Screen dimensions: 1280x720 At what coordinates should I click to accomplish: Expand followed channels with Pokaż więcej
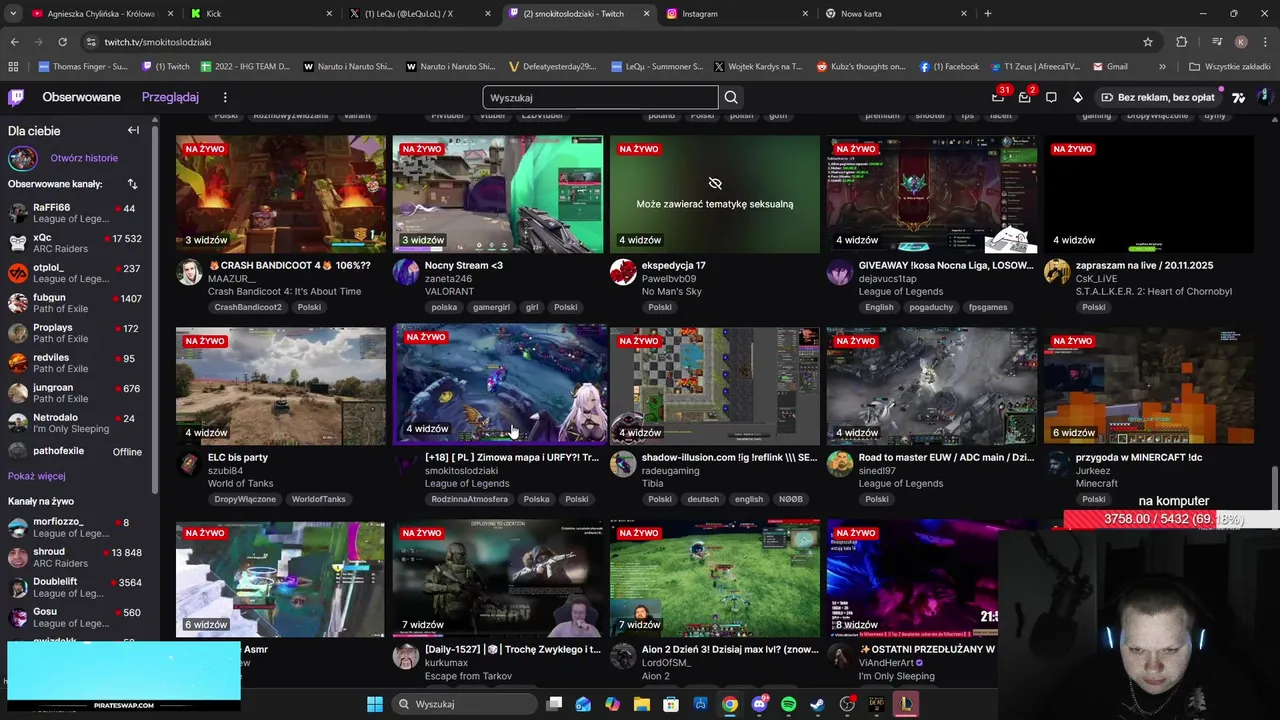(x=37, y=476)
